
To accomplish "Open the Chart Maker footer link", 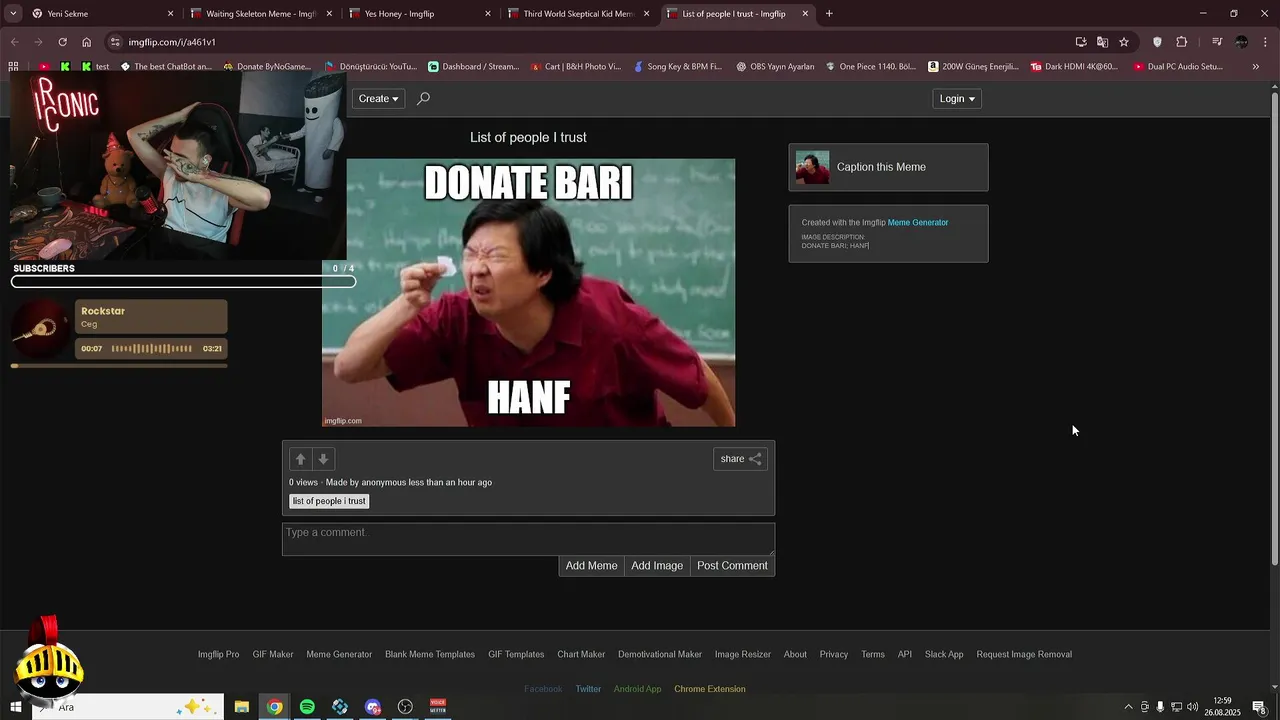I will click(x=581, y=654).
